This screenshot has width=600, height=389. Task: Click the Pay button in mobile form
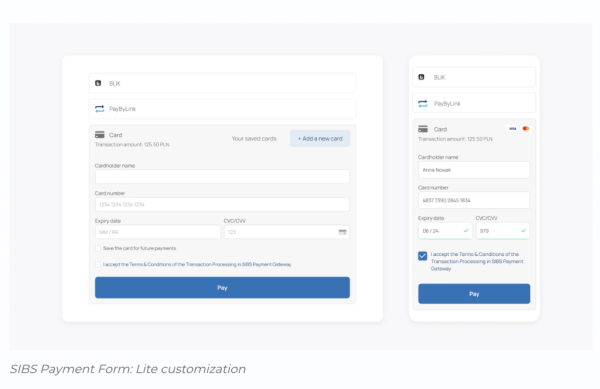pos(474,294)
